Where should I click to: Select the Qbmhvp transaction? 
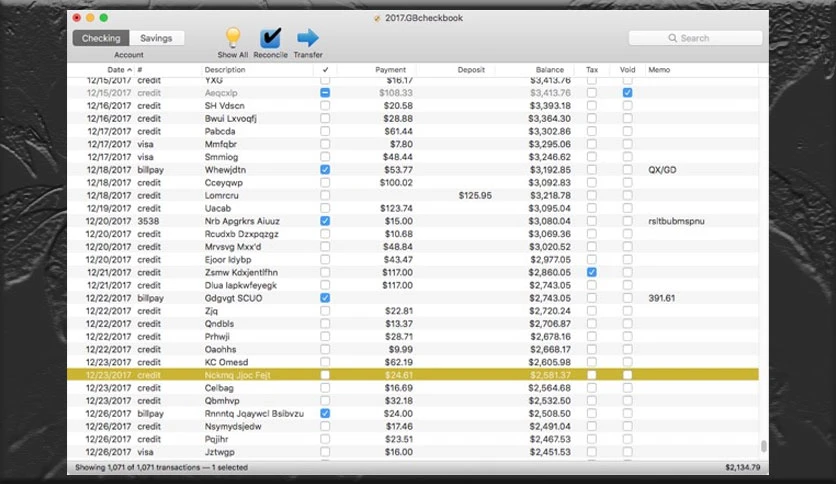click(413, 400)
